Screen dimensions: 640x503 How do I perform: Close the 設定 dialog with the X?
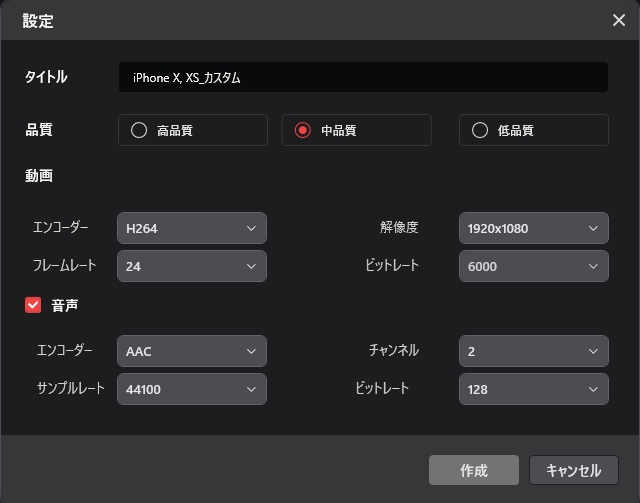pyautogui.click(x=619, y=20)
